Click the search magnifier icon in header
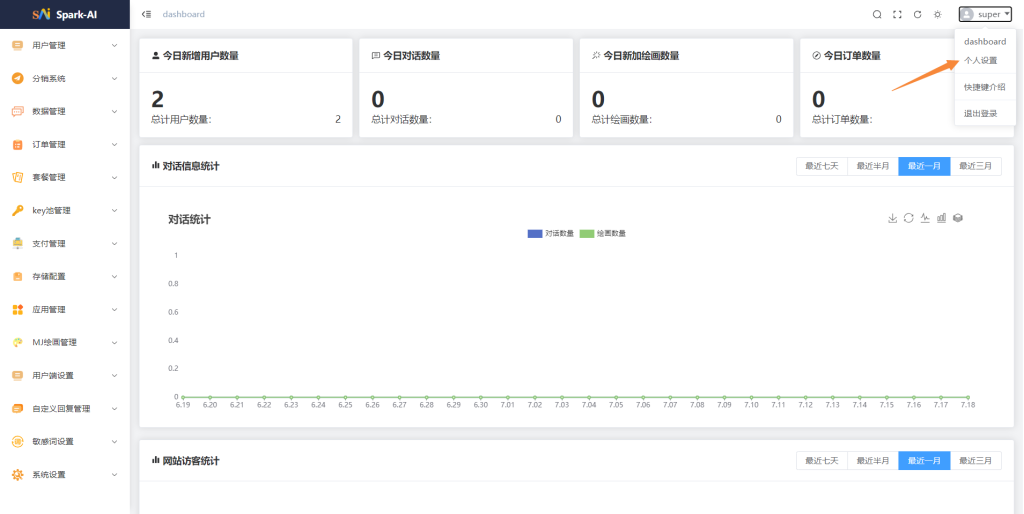The width and height of the screenshot is (1024, 514). (877, 14)
